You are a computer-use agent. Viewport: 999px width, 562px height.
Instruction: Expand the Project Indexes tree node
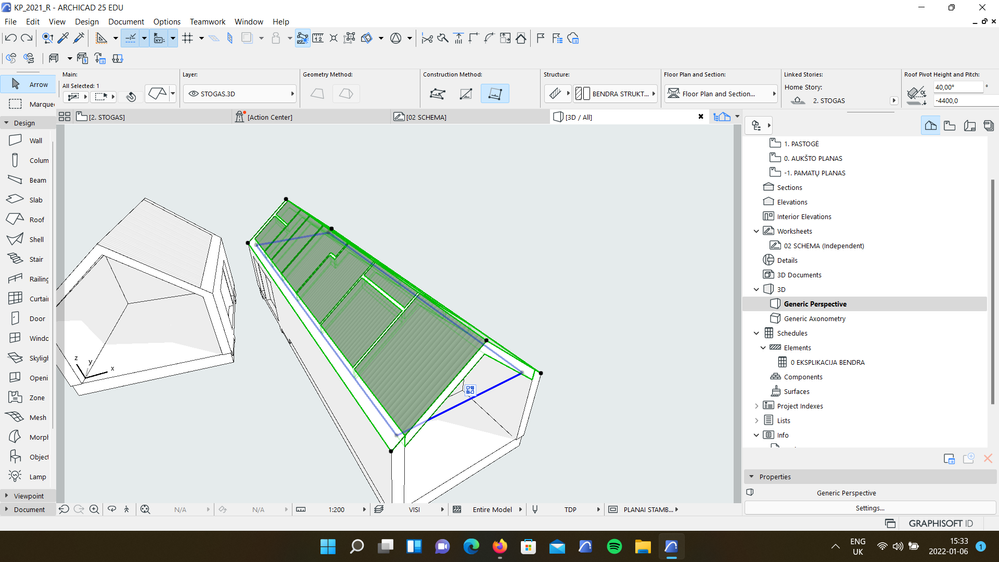(756, 406)
